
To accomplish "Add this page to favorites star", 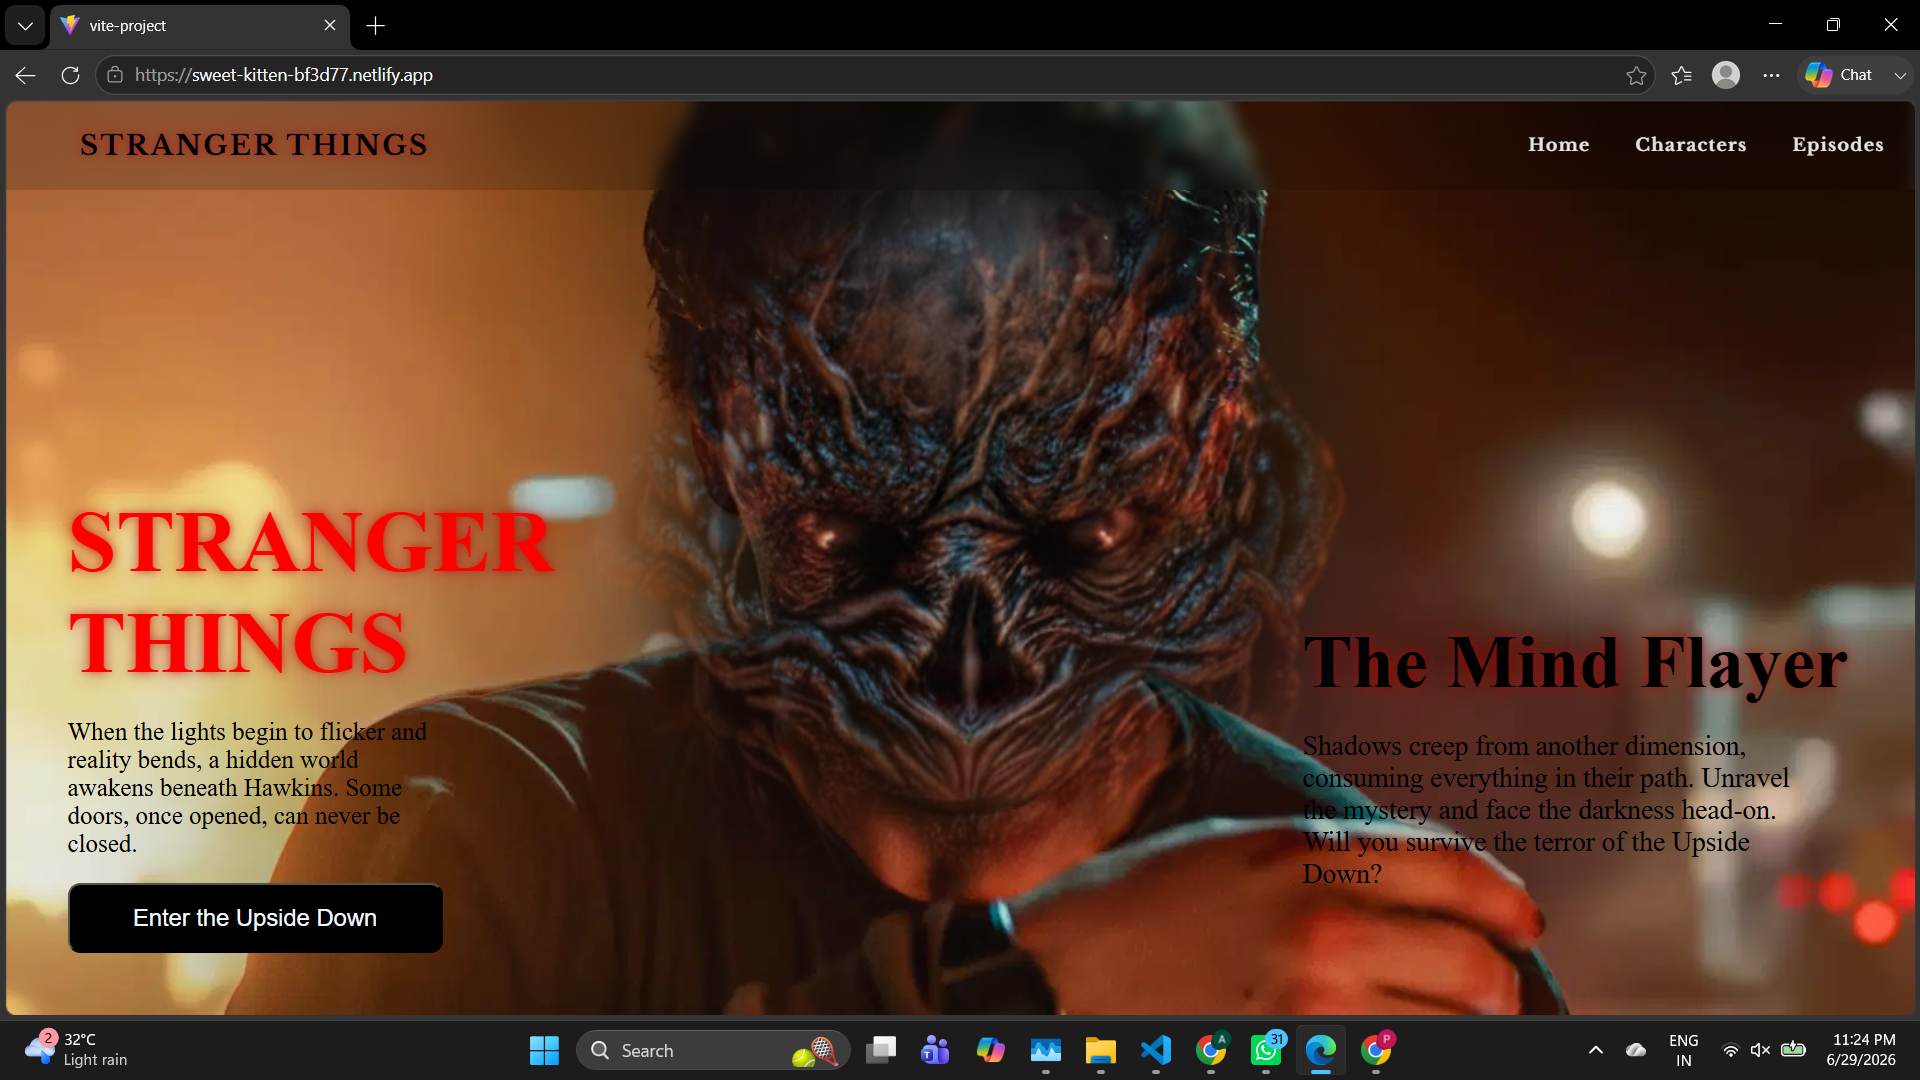I will [x=1636, y=75].
